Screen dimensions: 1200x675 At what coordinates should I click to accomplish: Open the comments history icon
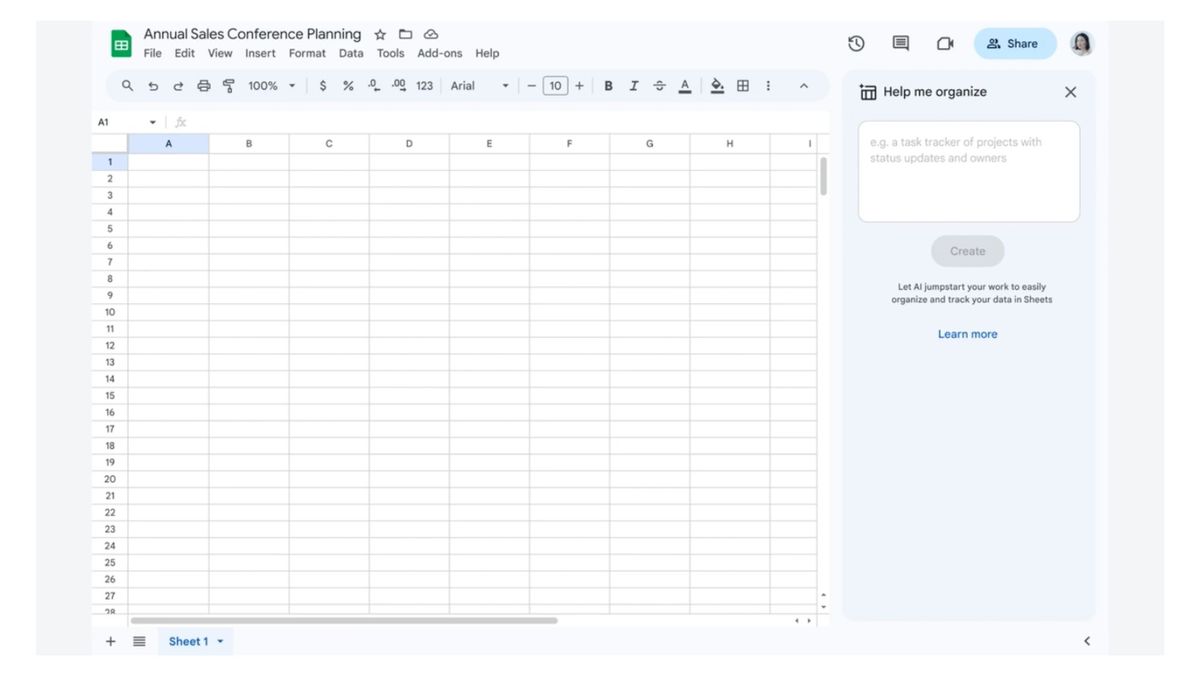coord(900,43)
